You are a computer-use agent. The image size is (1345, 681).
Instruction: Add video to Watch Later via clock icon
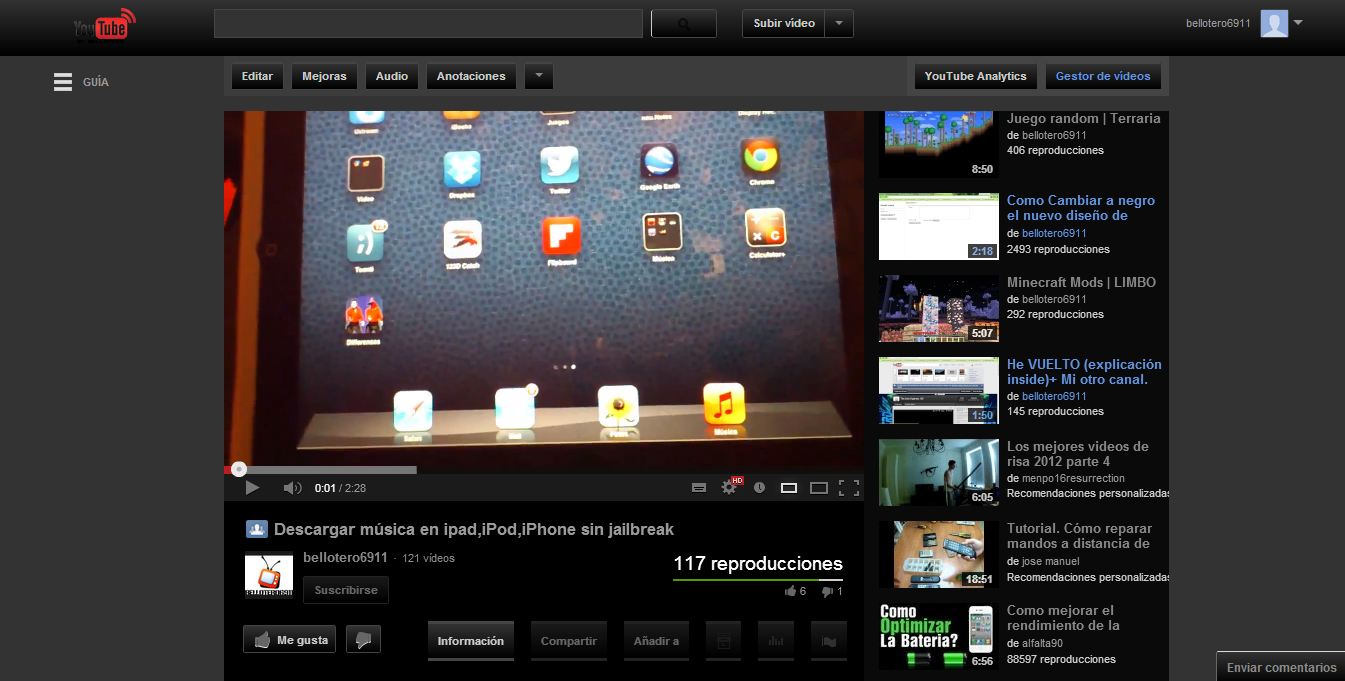click(759, 488)
